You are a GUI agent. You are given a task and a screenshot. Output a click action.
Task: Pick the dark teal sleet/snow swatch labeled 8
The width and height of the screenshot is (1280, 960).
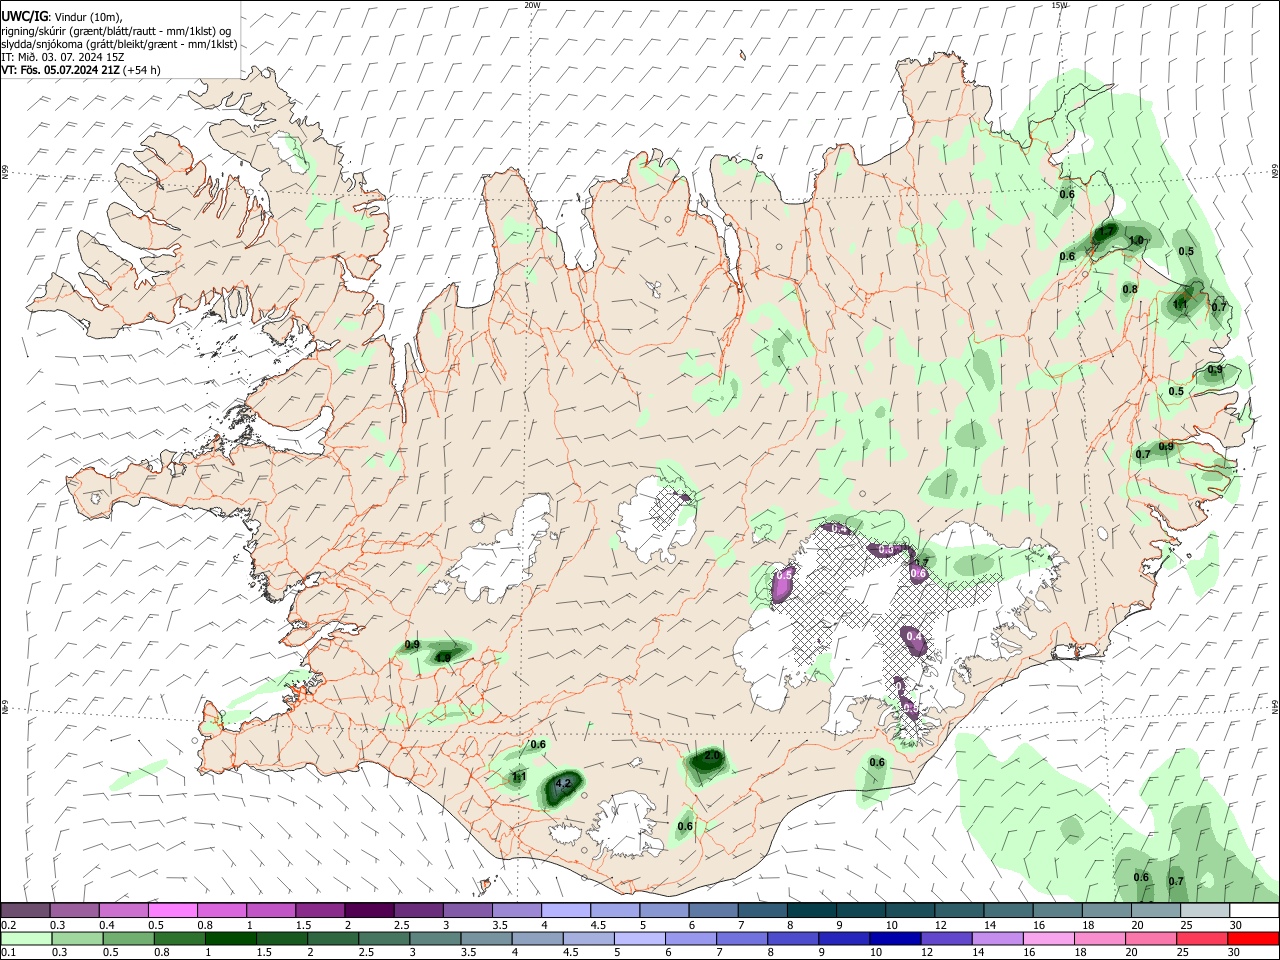[x=812, y=910]
